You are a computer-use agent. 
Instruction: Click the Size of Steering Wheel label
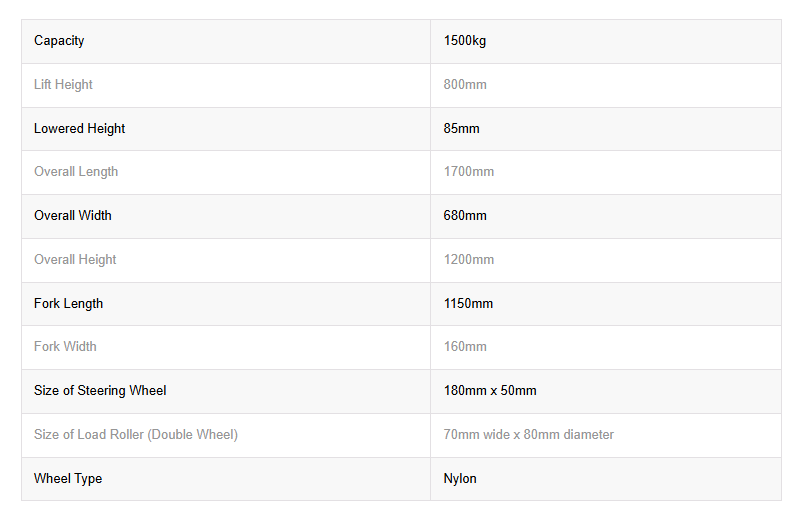point(100,391)
